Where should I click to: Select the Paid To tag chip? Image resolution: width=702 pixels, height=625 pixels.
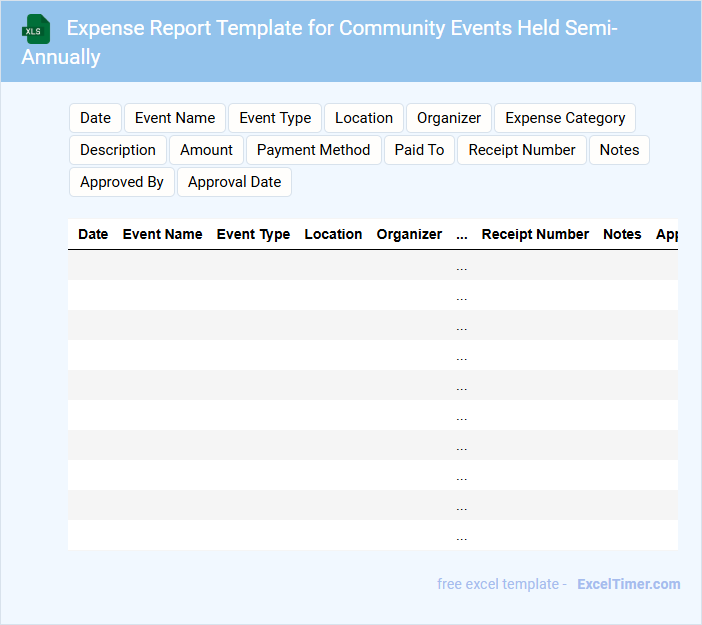pos(419,150)
